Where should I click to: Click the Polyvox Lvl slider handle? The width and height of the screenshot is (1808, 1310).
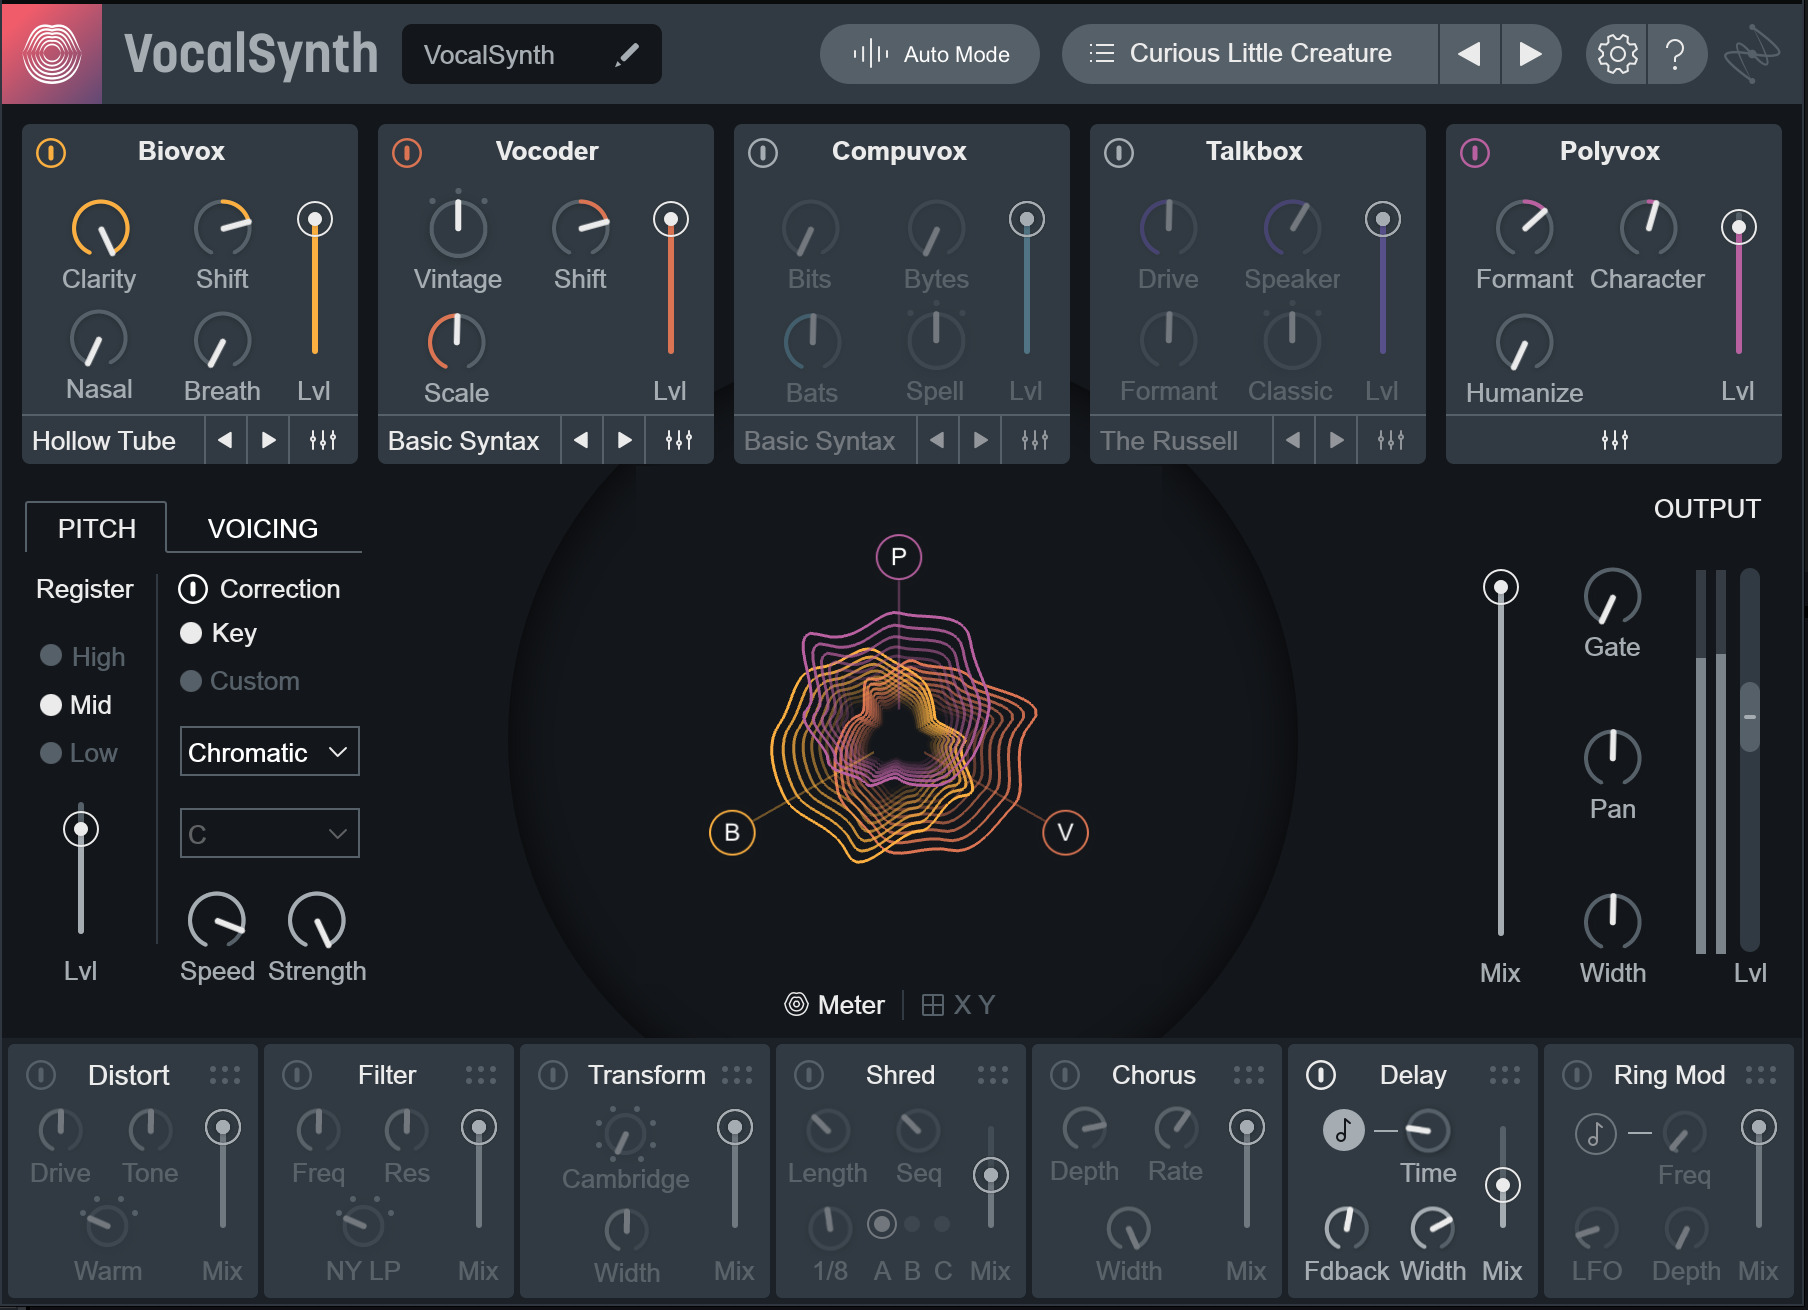[1738, 227]
